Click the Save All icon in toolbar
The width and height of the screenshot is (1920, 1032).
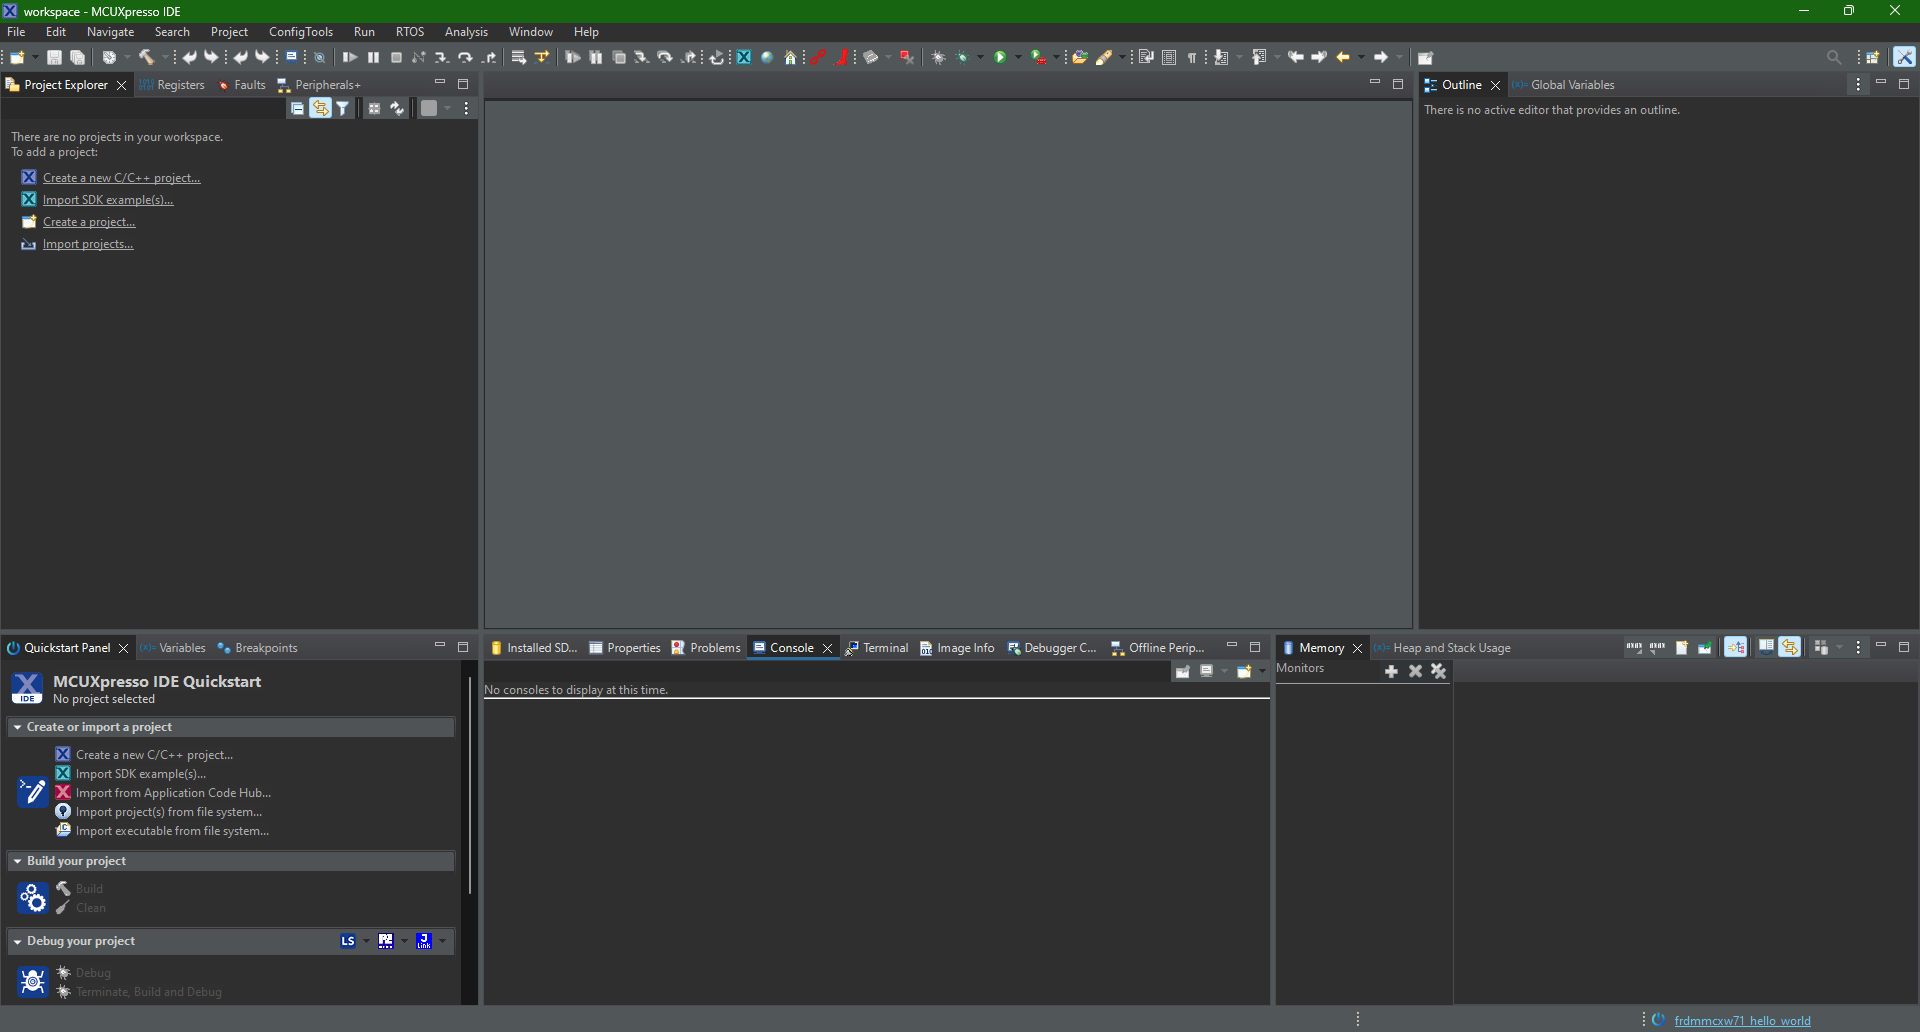pyautogui.click(x=77, y=58)
